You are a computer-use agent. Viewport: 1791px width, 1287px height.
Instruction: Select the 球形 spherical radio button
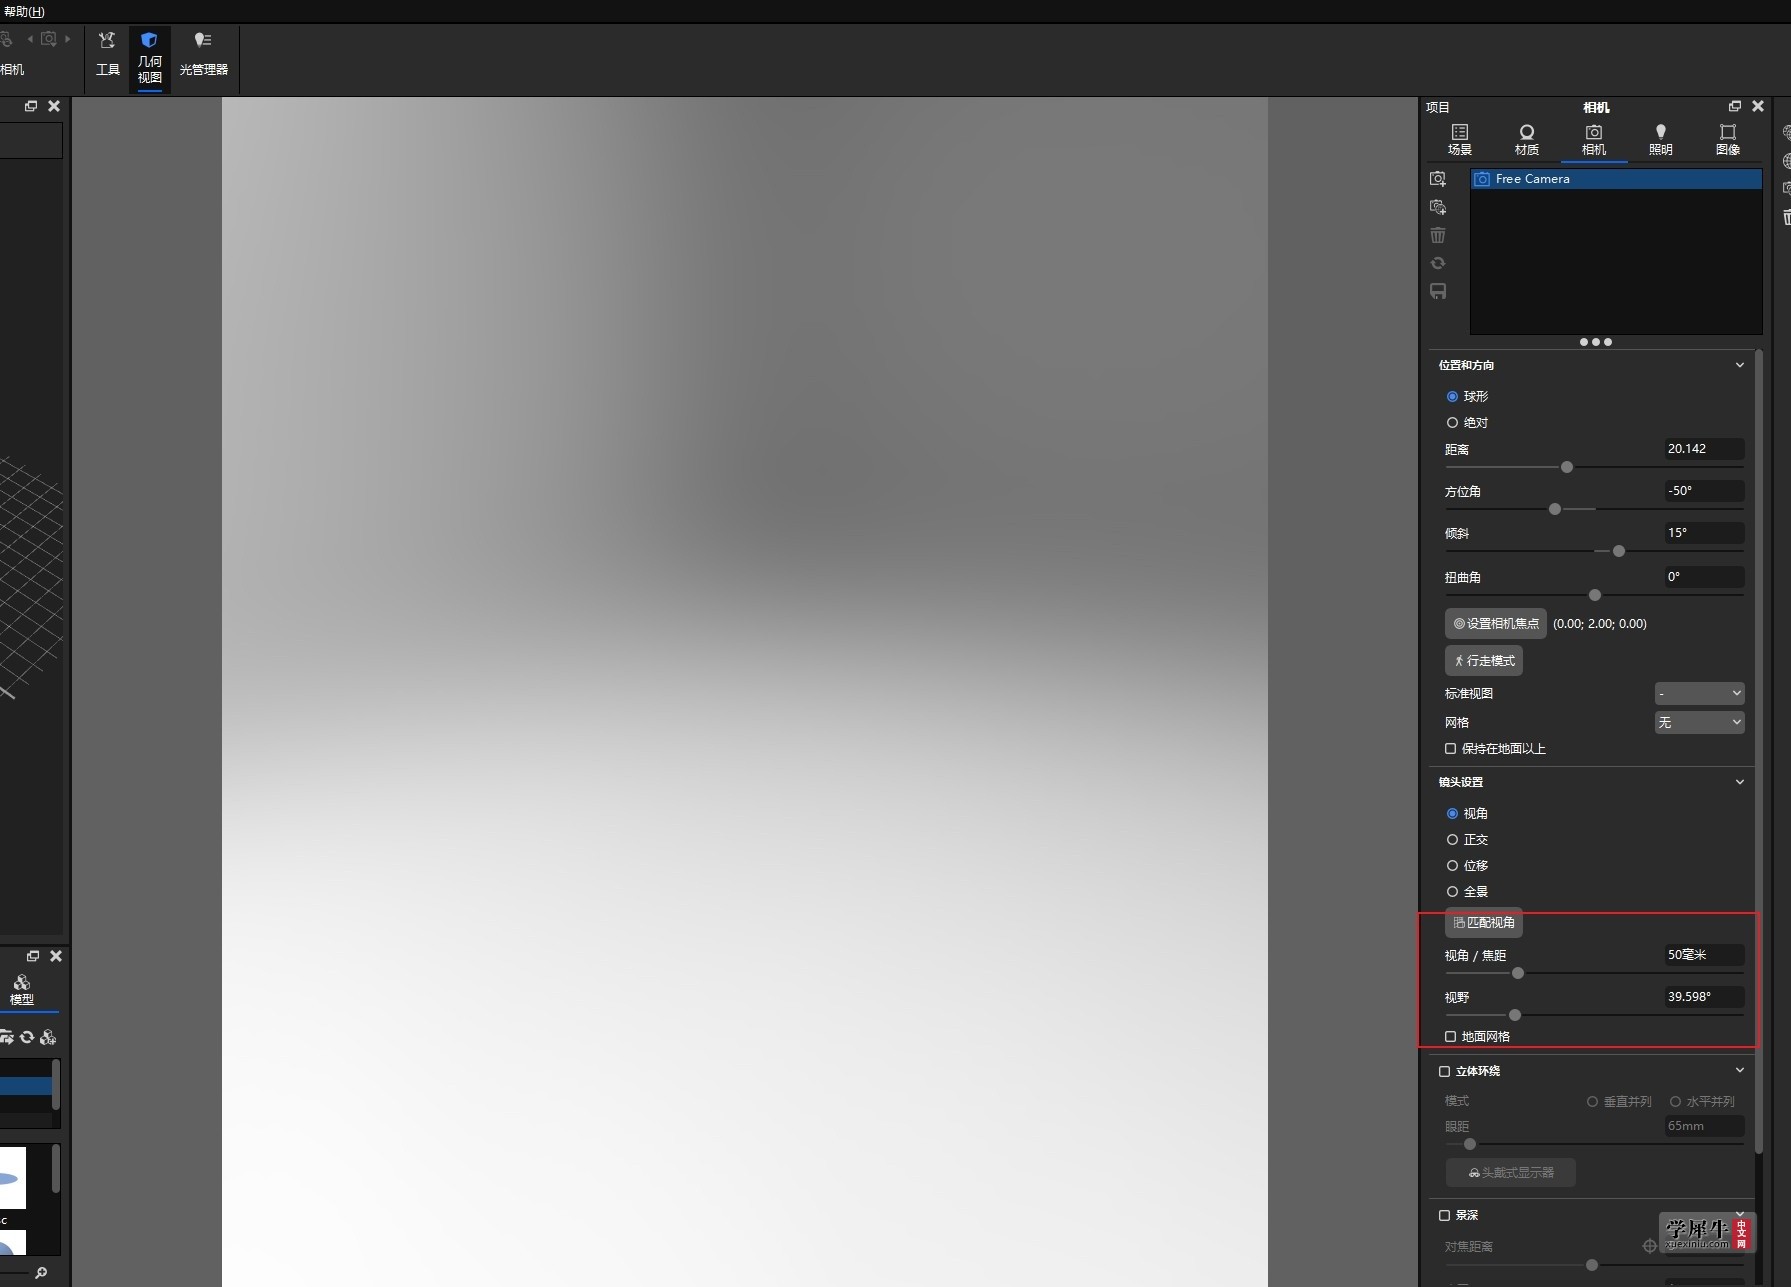tap(1452, 397)
